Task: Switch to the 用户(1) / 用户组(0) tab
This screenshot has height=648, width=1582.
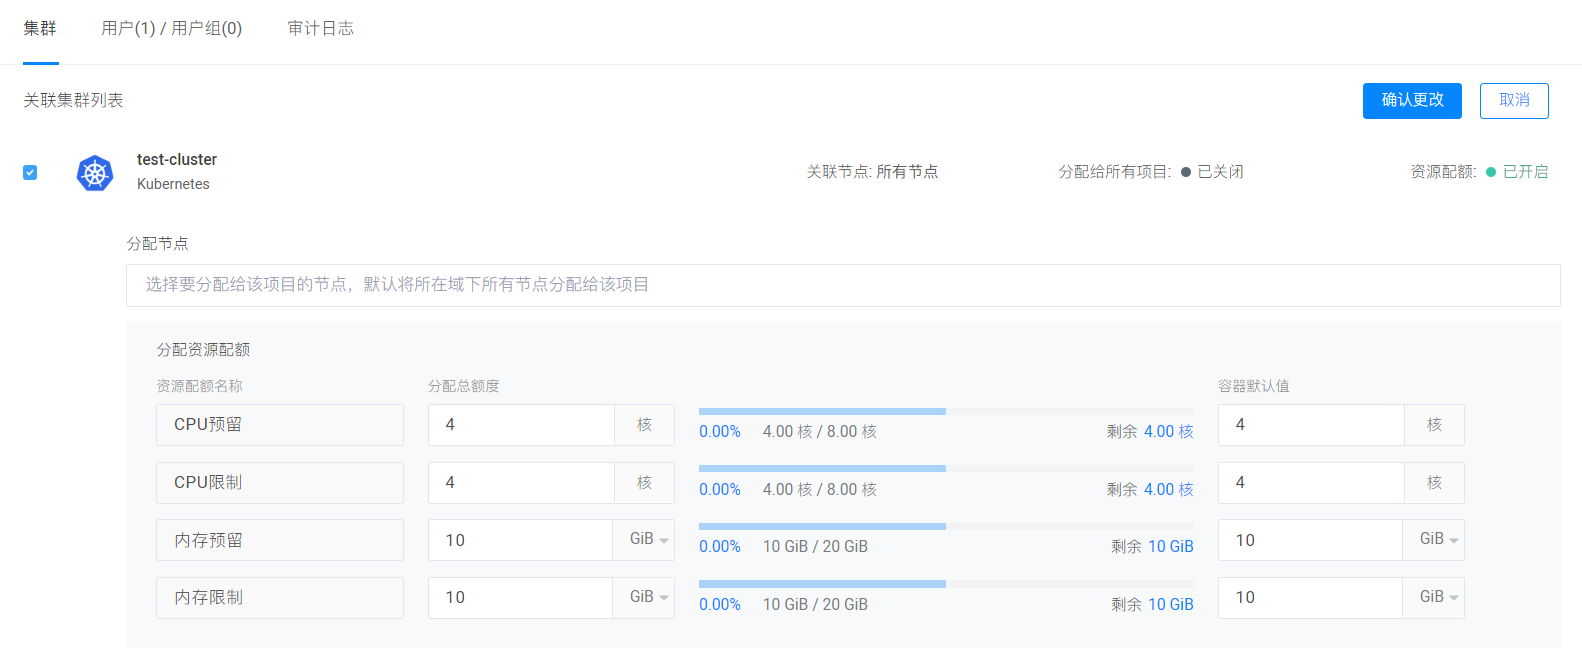Action: tap(171, 28)
